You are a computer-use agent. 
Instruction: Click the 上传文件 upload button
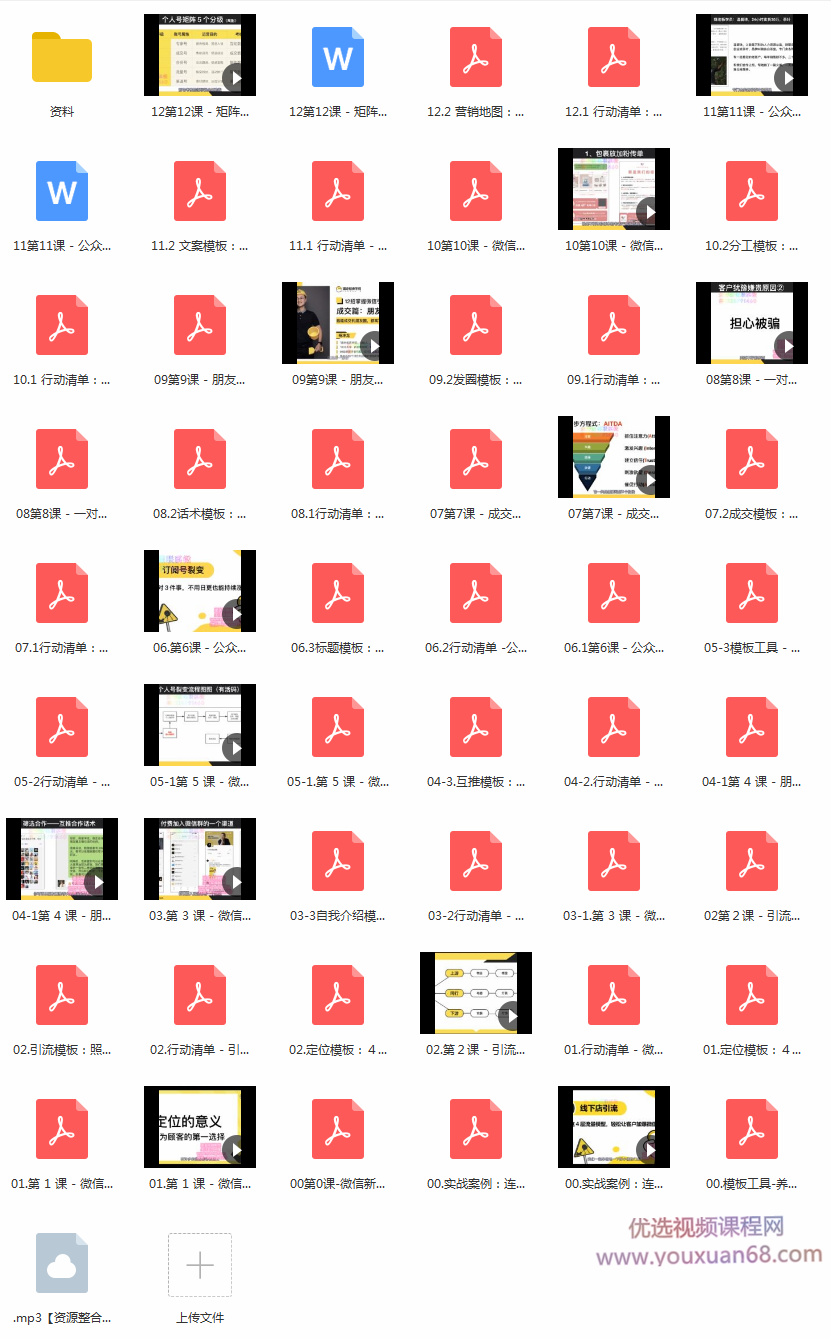click(x=200, y=1265)
